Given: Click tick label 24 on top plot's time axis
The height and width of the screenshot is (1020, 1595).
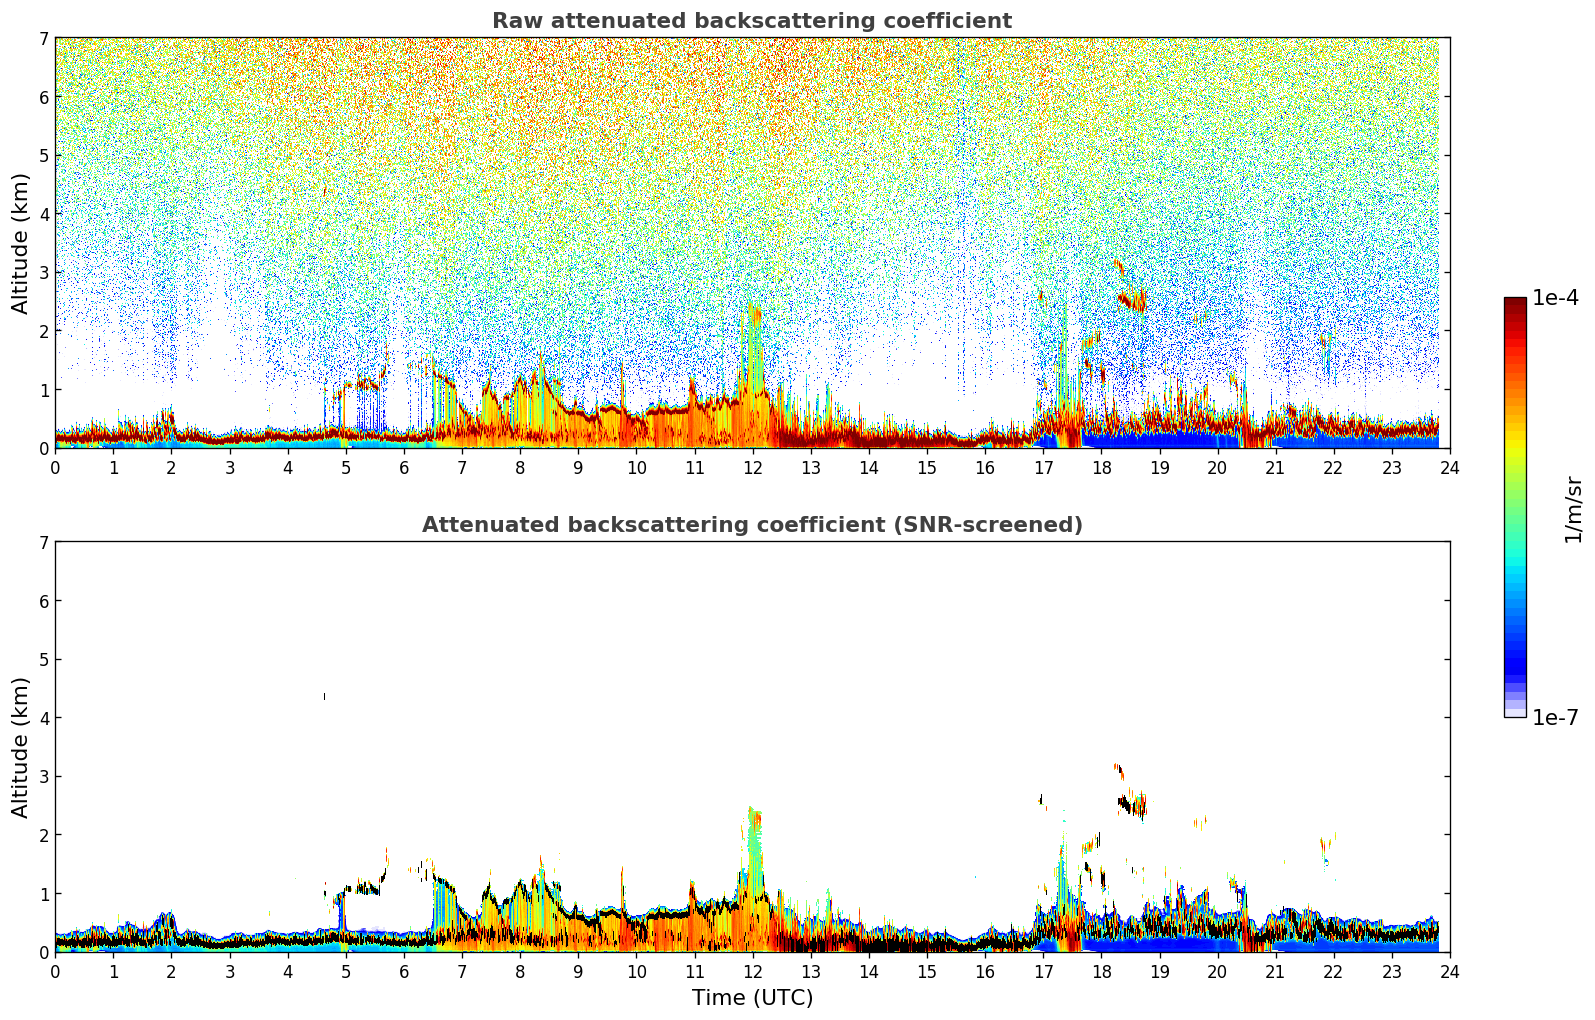Looking at the screenshot, I should click(x=1450, y=467).
